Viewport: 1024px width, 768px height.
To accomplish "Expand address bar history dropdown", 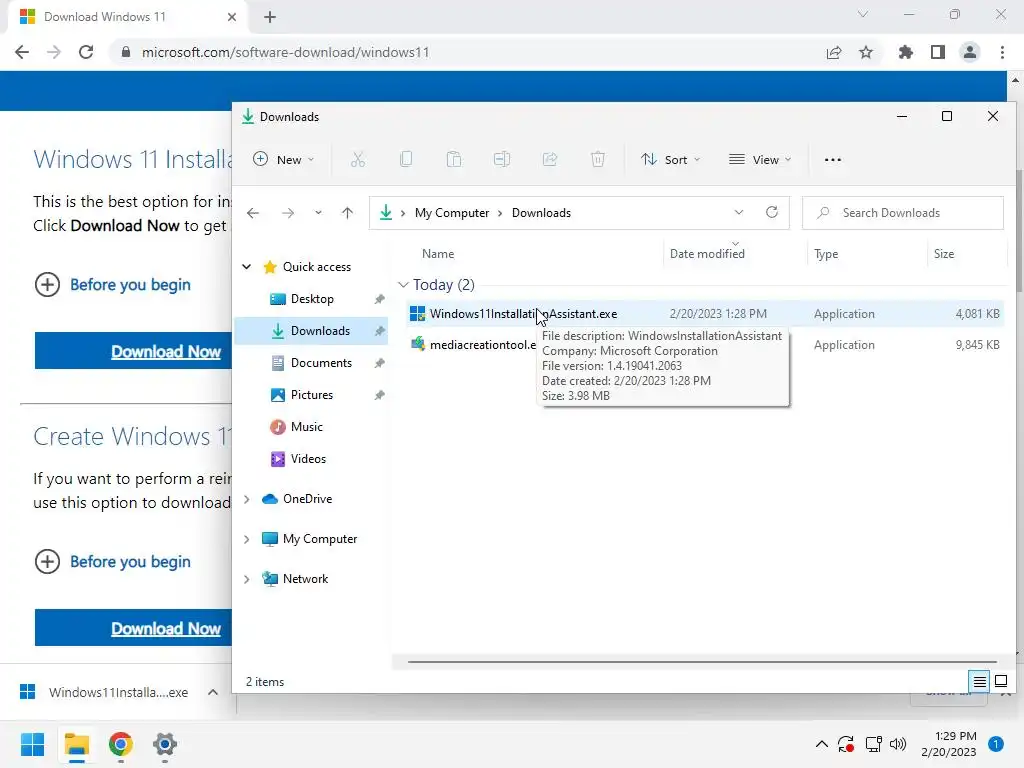I will coord(739,212).
